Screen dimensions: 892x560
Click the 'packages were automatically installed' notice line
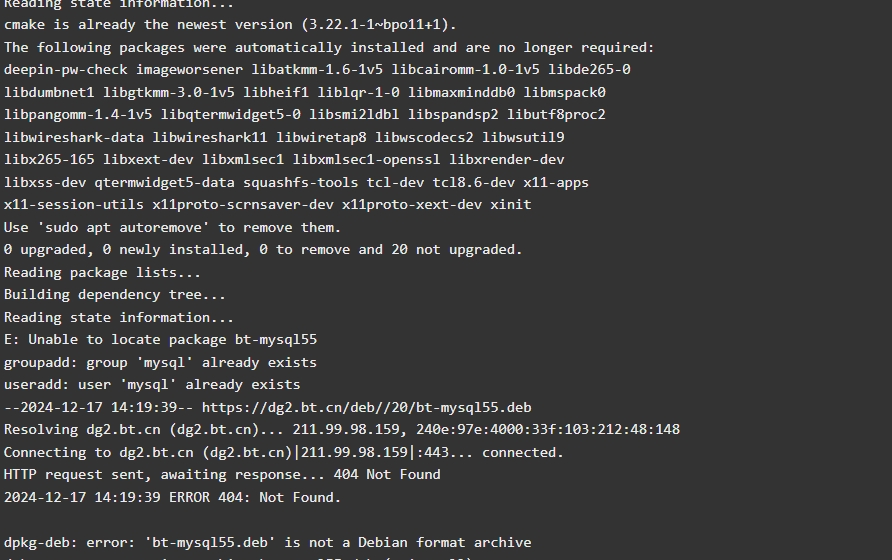pyautogui.click(x=329, y=48)
